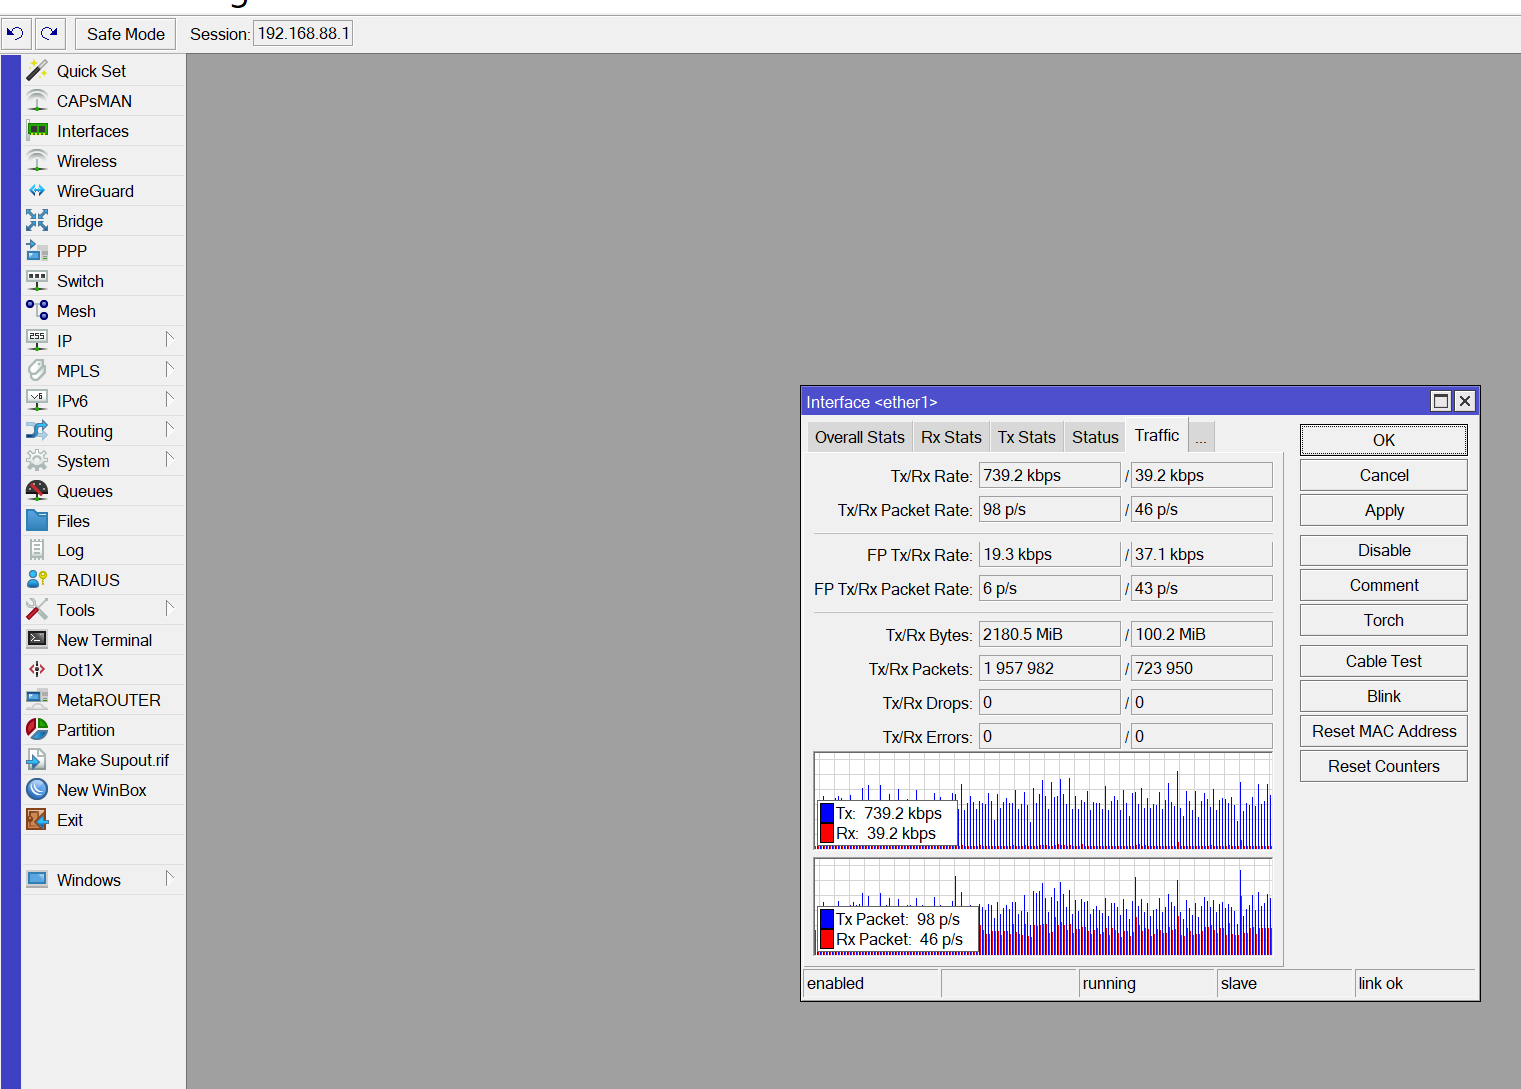Open Files folder icon
Screen dimensions: 1521x1089
tap(37, 521)
